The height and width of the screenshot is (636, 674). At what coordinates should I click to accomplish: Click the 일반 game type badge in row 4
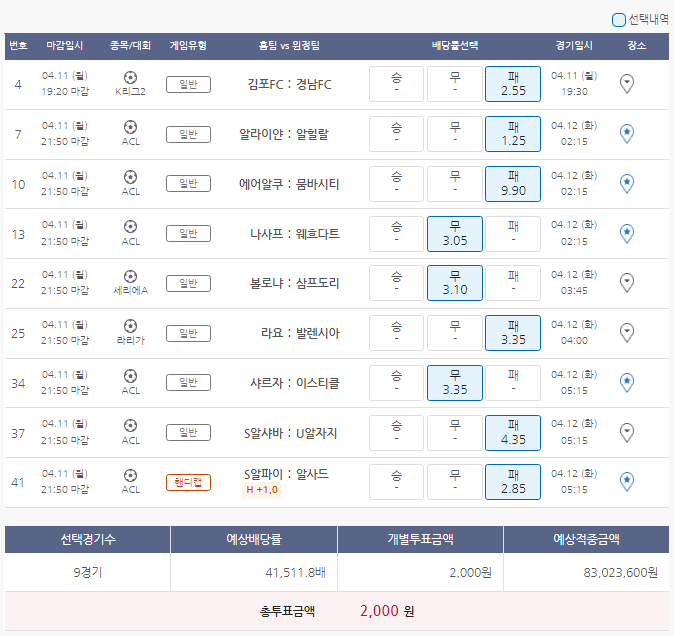pos(188,84)
